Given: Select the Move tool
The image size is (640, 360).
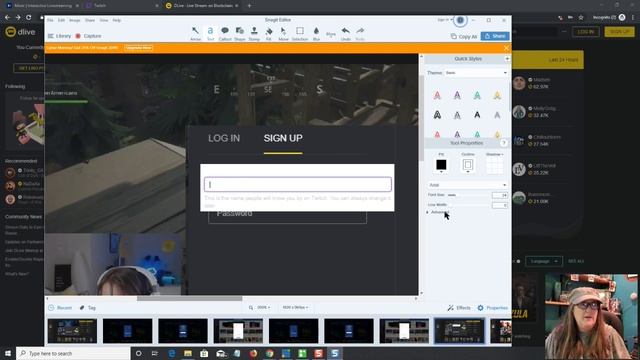Looking at the screenshot, I should click(283, 33).
